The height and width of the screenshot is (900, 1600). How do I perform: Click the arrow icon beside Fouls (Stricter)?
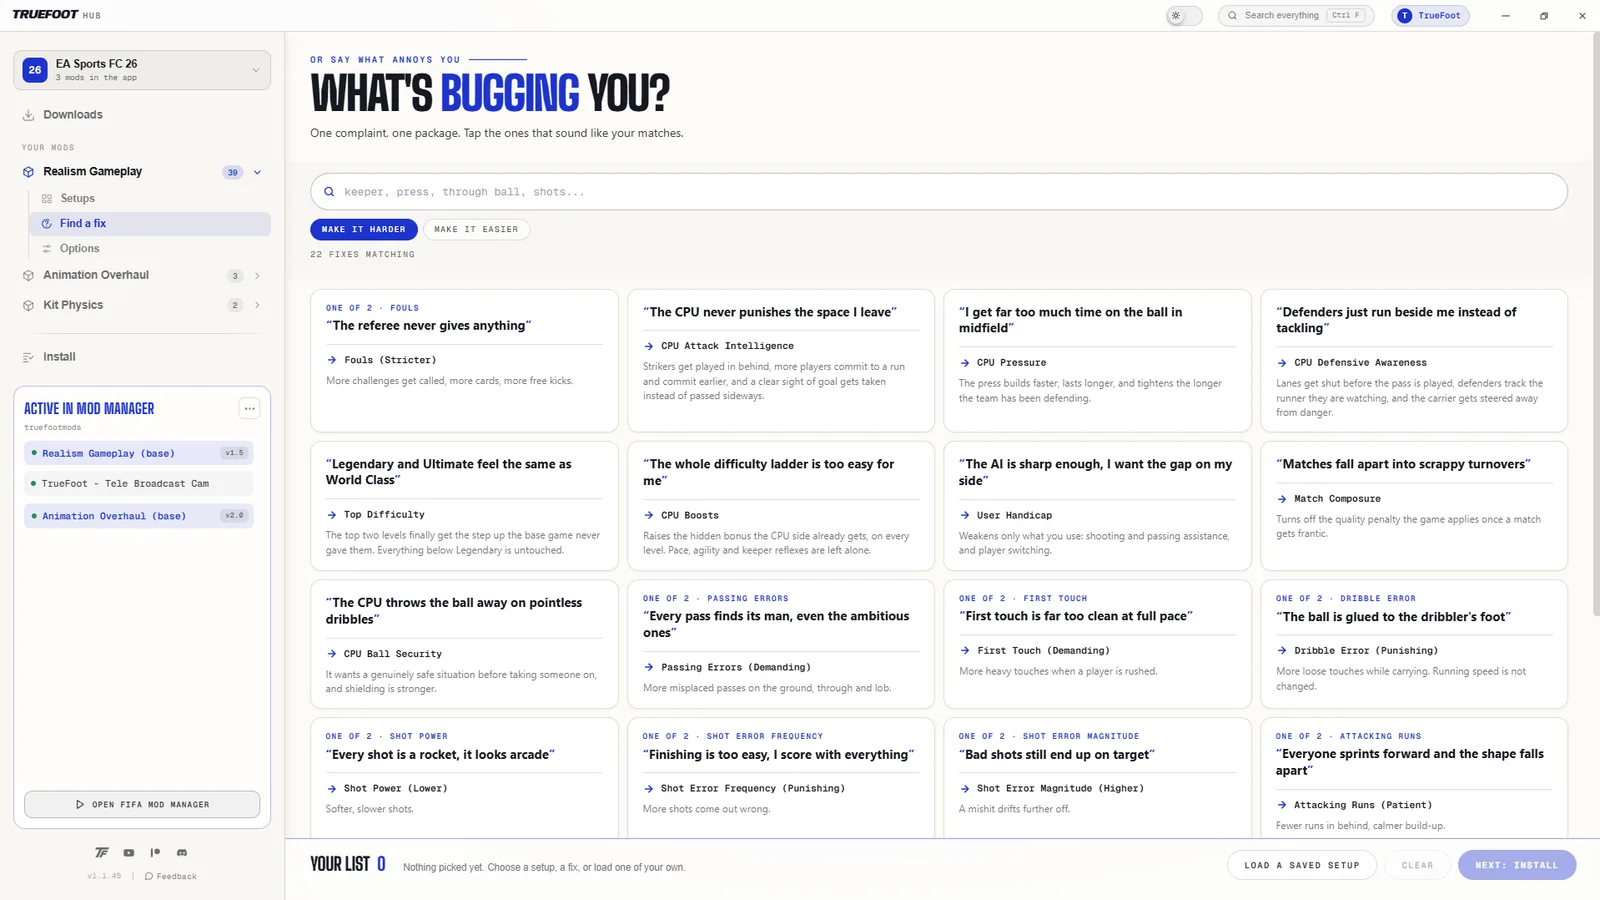coord(332,360)
